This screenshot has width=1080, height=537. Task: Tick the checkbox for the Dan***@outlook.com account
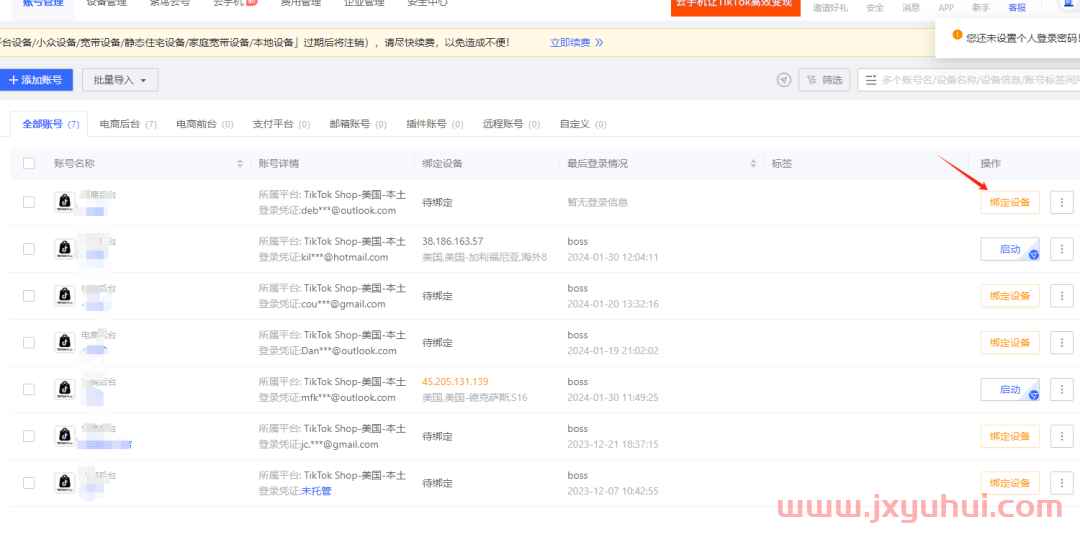point(29,343)
